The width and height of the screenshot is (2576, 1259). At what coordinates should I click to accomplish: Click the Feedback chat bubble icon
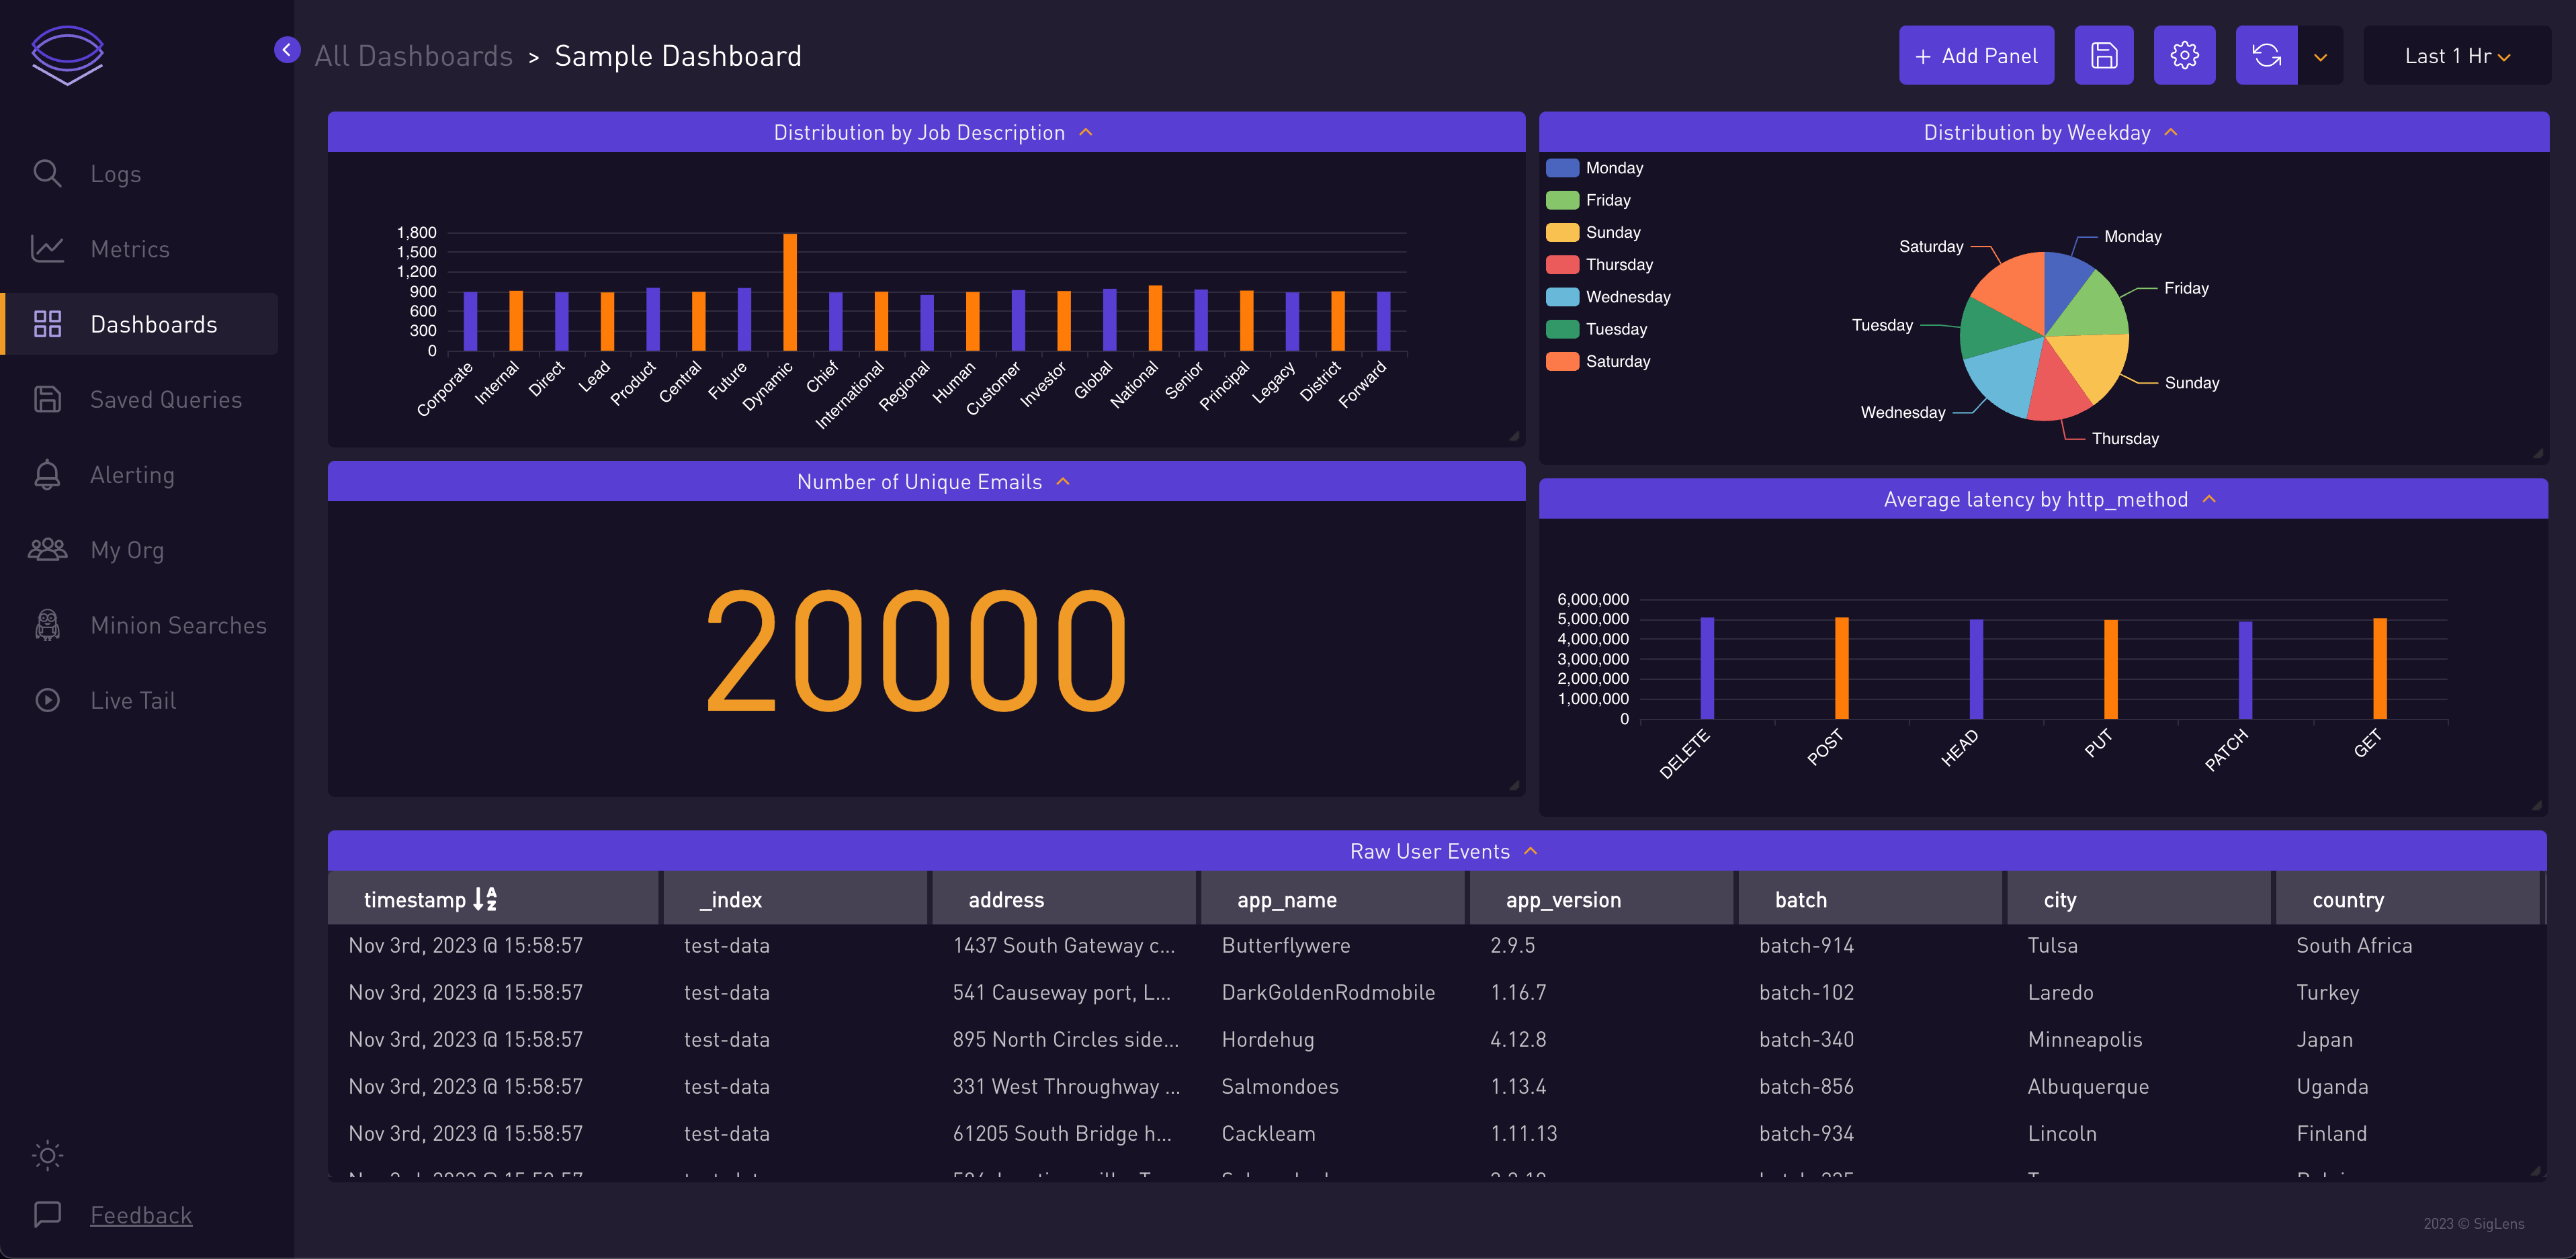[47, 1214]
